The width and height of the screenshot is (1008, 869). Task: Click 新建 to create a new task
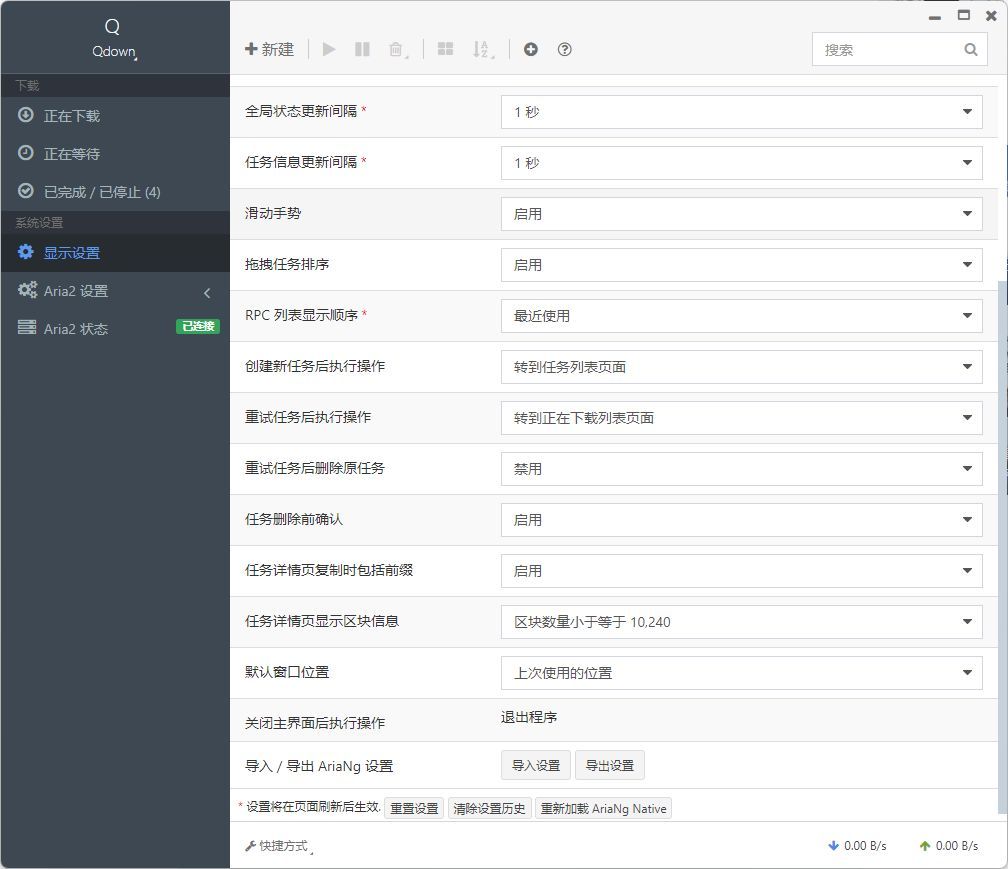pos(269,48)
